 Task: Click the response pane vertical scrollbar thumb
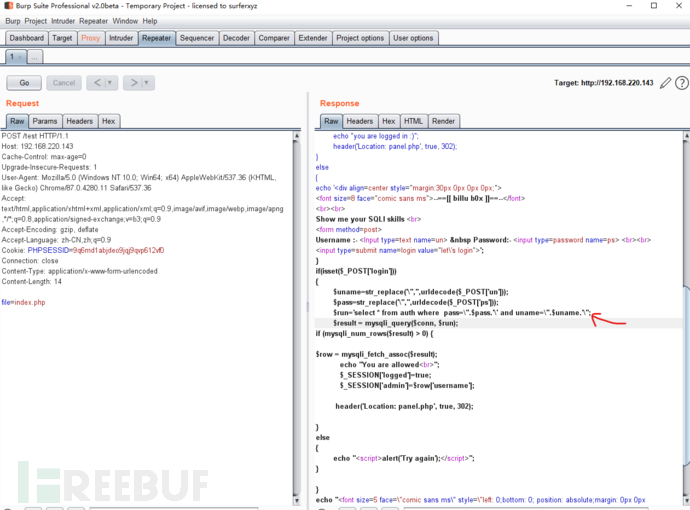tap(686, 374)
